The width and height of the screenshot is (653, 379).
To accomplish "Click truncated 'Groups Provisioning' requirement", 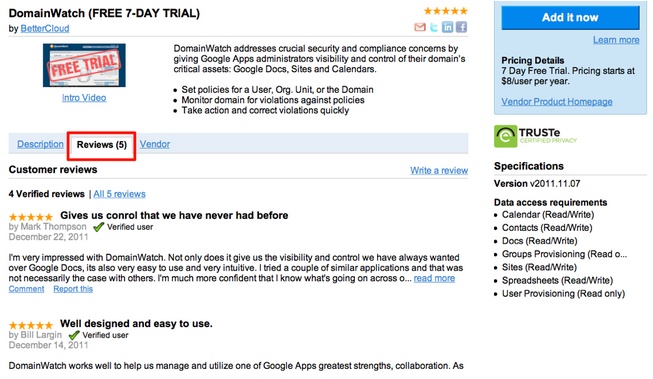I will coord(564,254).
